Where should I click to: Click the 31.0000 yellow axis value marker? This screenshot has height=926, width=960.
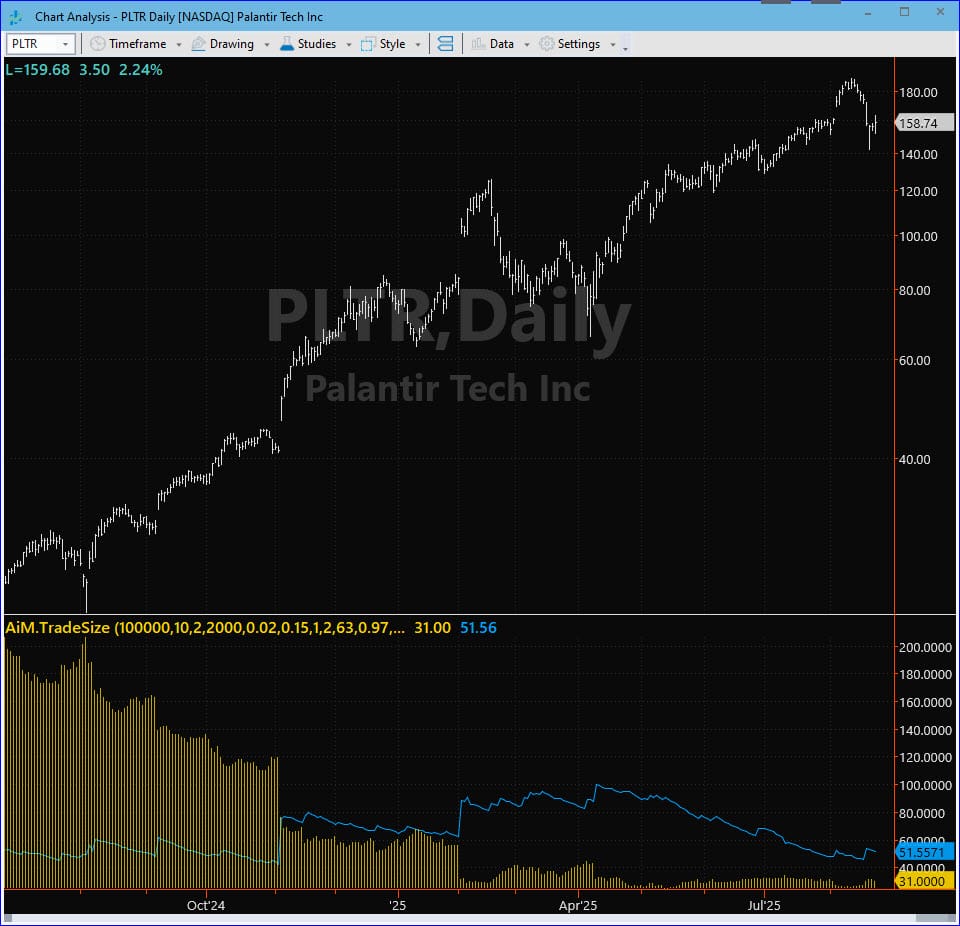click(924, 881)
